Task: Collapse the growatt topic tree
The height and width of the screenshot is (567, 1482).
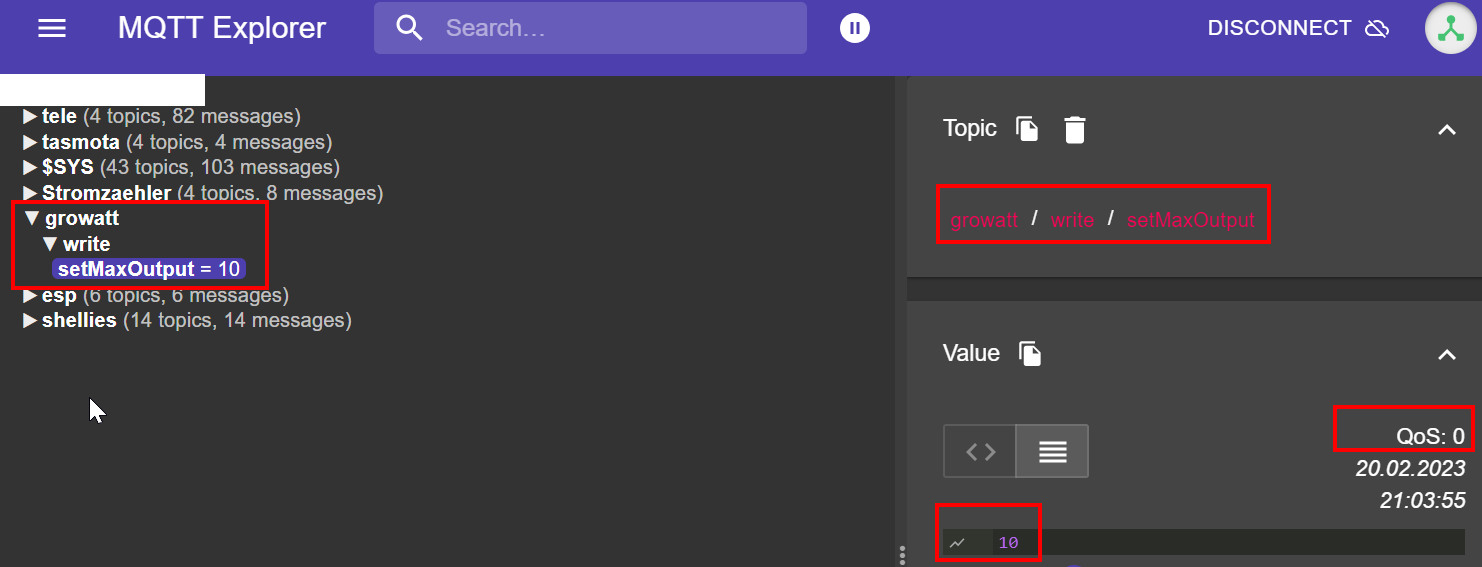Action: [32, 218]
